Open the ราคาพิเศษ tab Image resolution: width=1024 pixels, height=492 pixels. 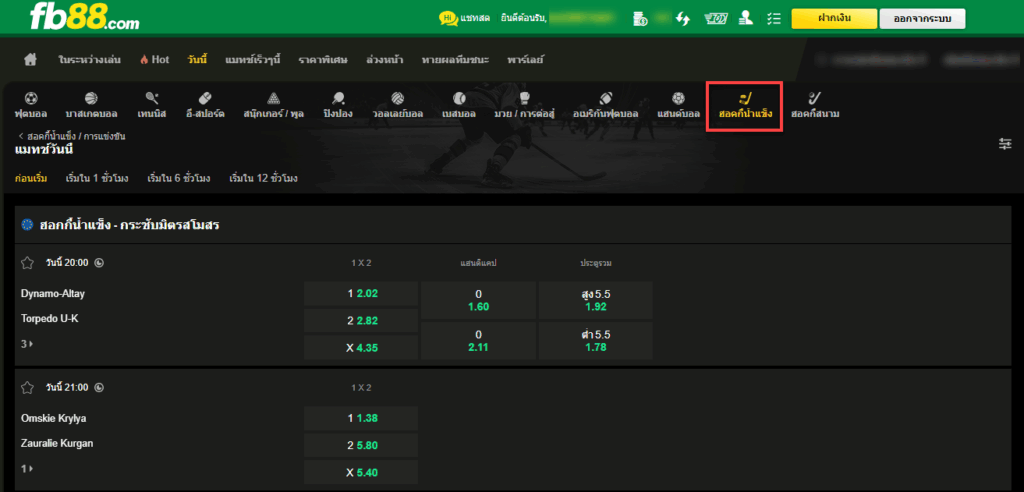(x=323, y=59)
